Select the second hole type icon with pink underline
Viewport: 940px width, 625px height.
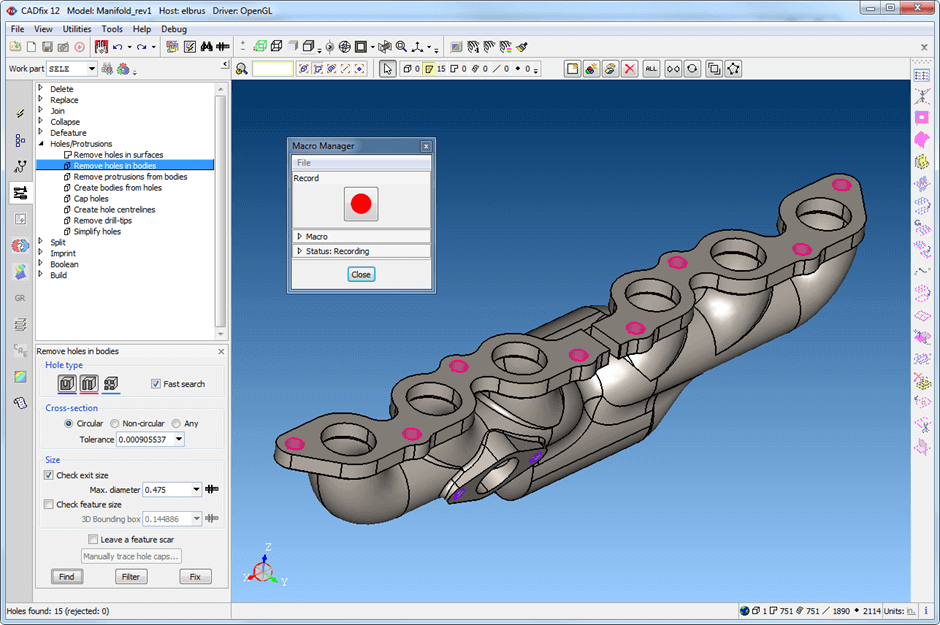point(89,383)
